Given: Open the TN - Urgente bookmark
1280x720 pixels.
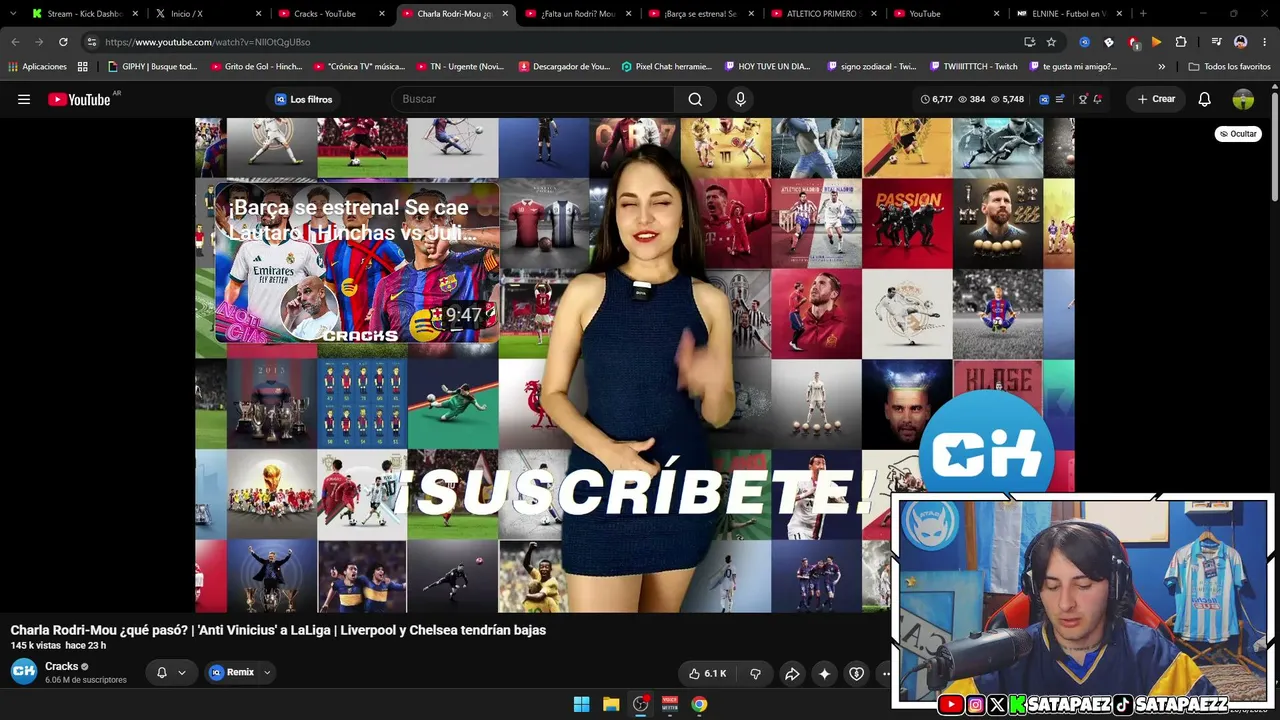Looking at the screenshot, I should (x=461, y=67).
